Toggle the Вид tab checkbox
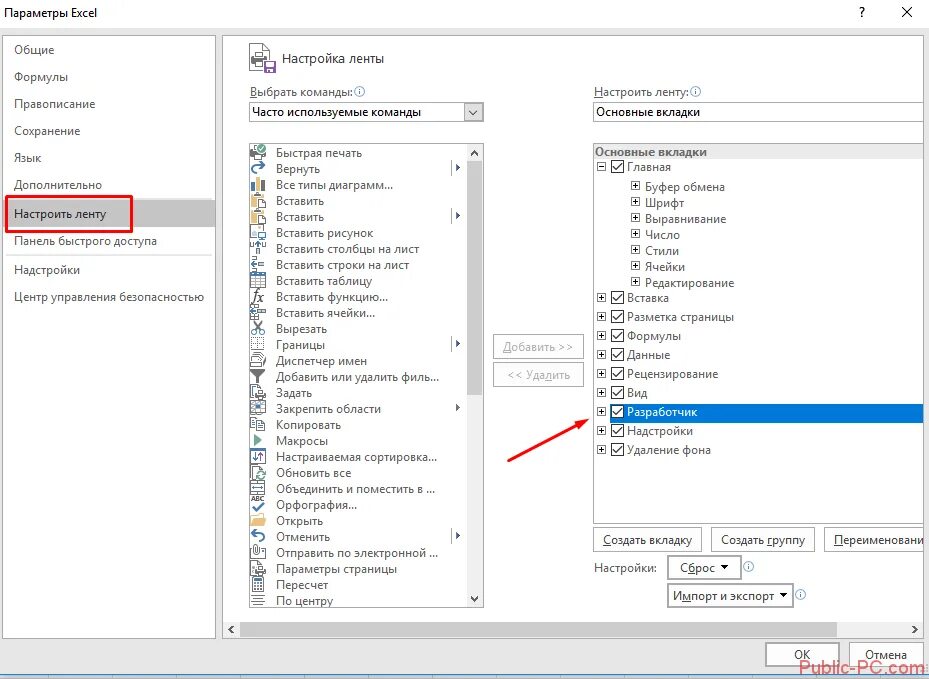The width and height of the screenshot is (929, 679). pos(617,392)
